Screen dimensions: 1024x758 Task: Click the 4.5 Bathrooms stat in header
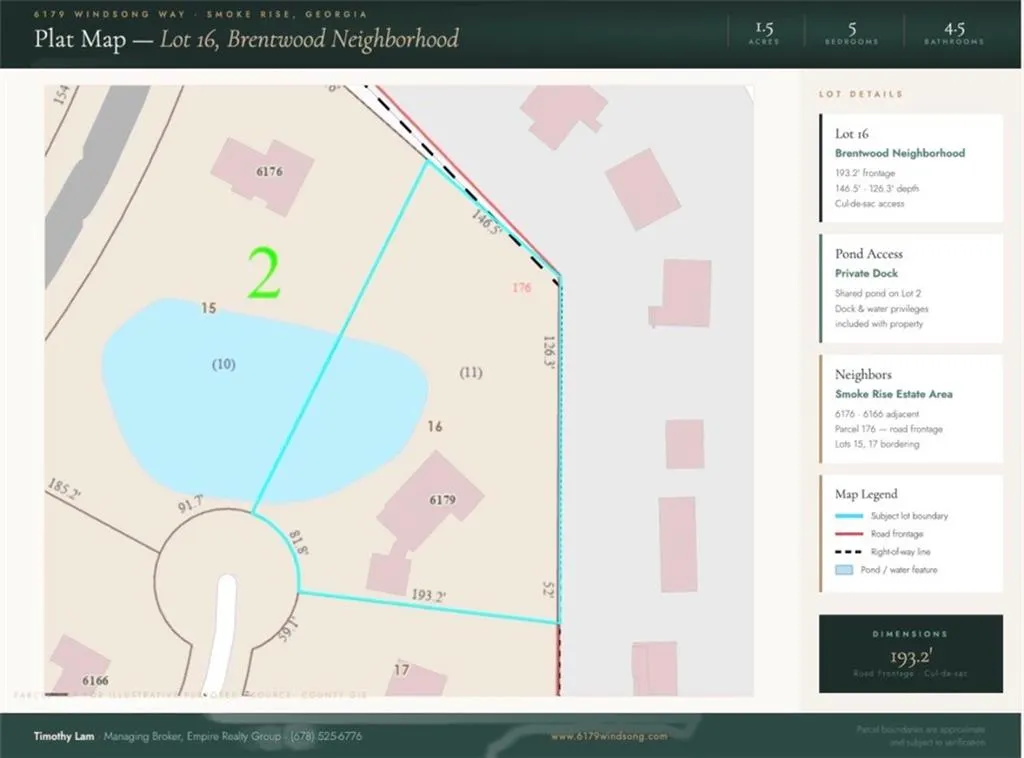pyautogui.click(x=954, y=33)
